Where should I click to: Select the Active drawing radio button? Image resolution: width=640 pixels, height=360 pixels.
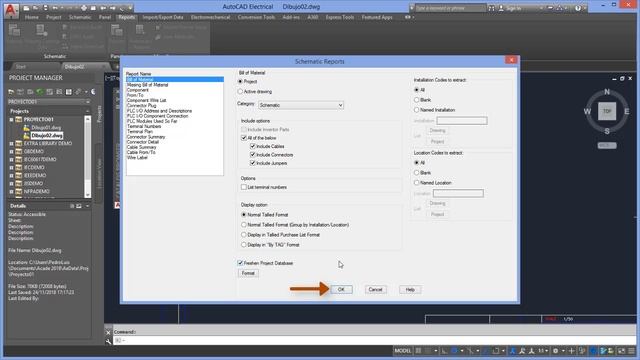tap(240, 91)
